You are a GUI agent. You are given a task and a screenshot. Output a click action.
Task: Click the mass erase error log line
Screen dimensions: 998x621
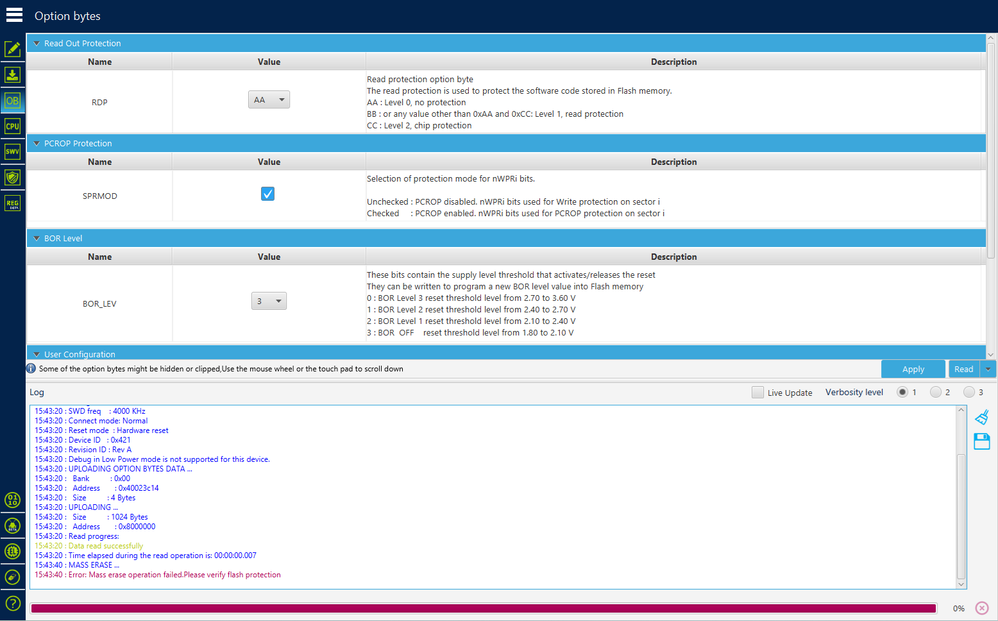pos(157,575)
